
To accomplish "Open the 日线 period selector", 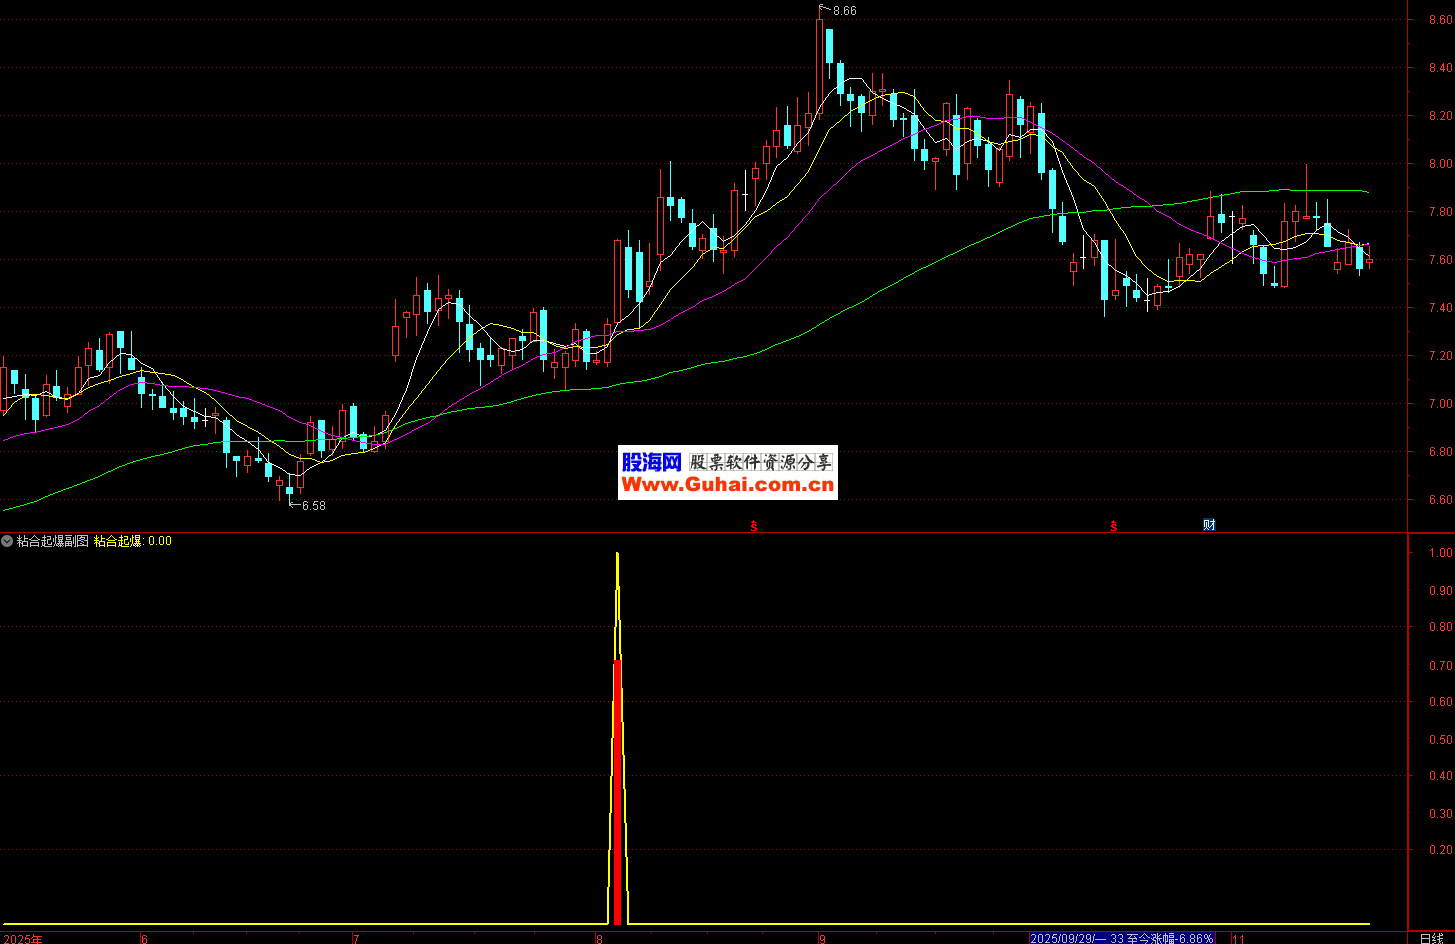I will point(1432,938).
